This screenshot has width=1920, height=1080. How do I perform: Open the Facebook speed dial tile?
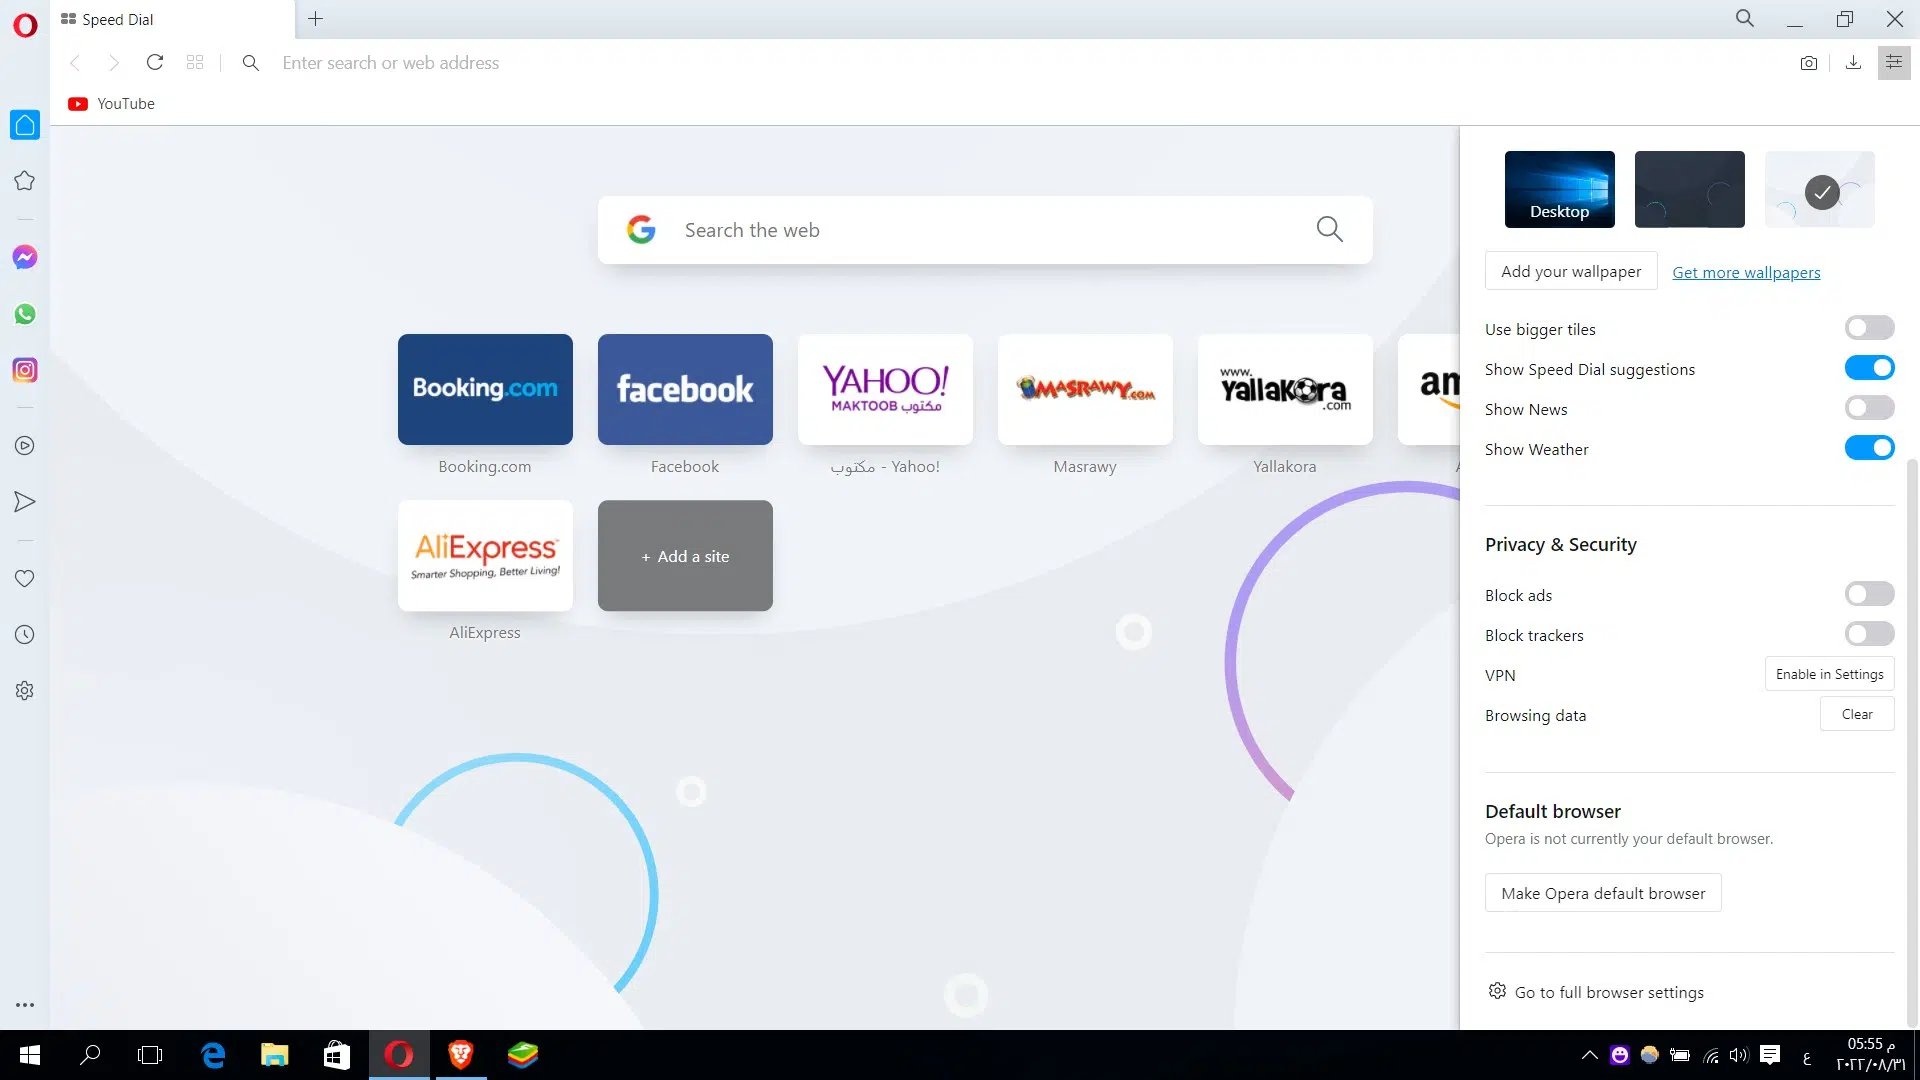[x=685, y=389]
